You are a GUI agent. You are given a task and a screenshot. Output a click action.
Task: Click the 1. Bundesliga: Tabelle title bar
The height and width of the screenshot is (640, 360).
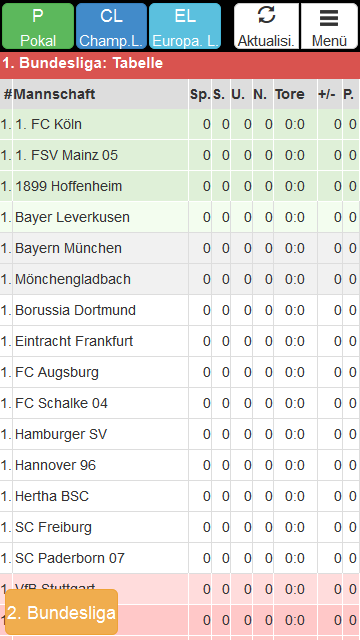click(x=180, y=64)
